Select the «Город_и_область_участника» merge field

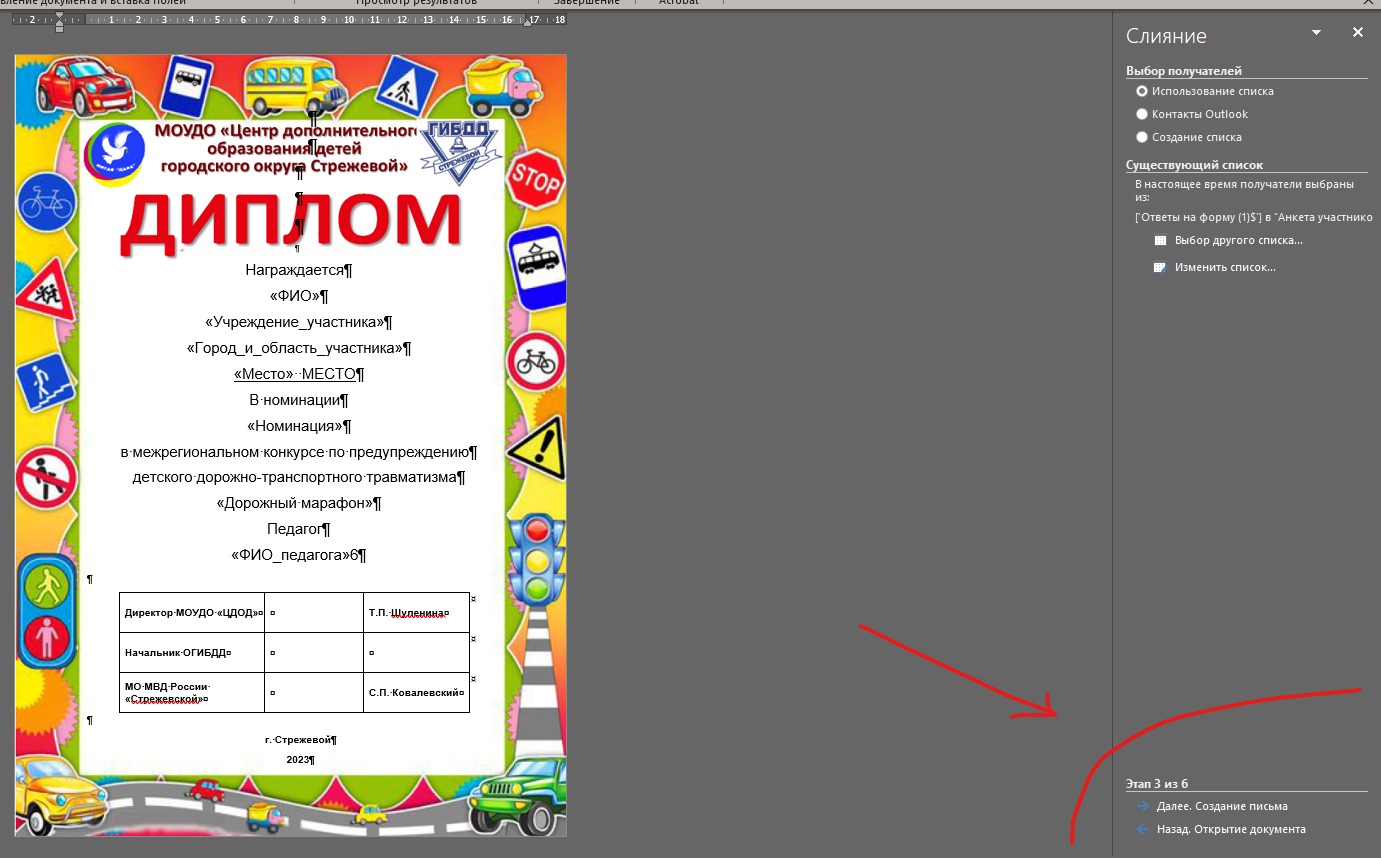tap(294, 348)
